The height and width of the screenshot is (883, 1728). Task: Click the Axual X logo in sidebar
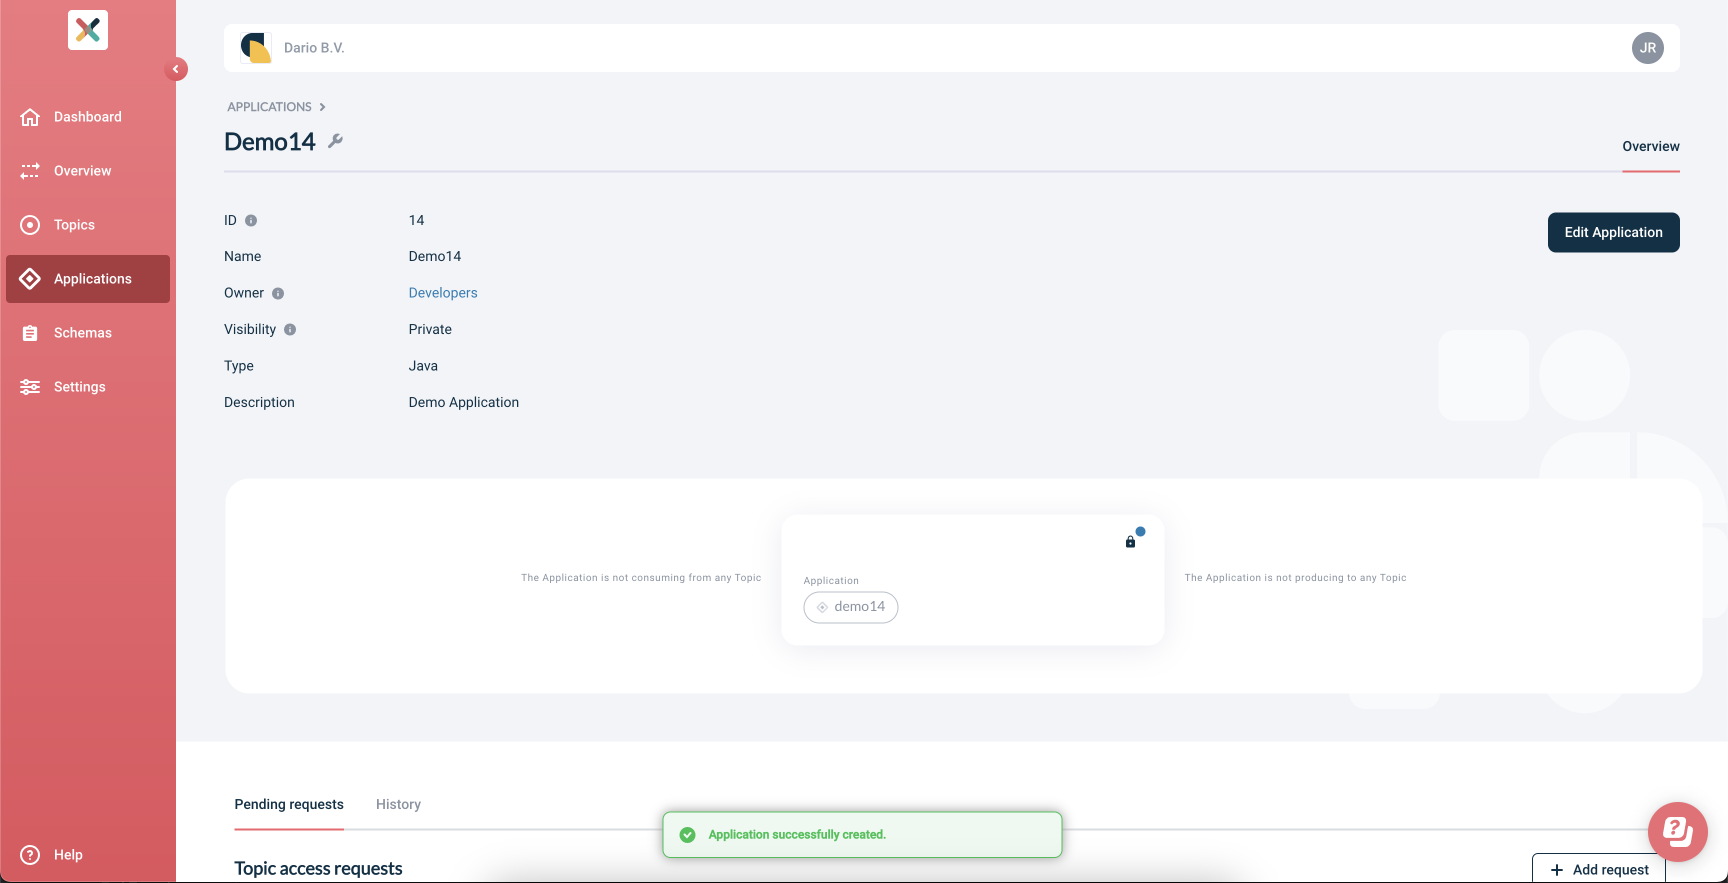88,30
